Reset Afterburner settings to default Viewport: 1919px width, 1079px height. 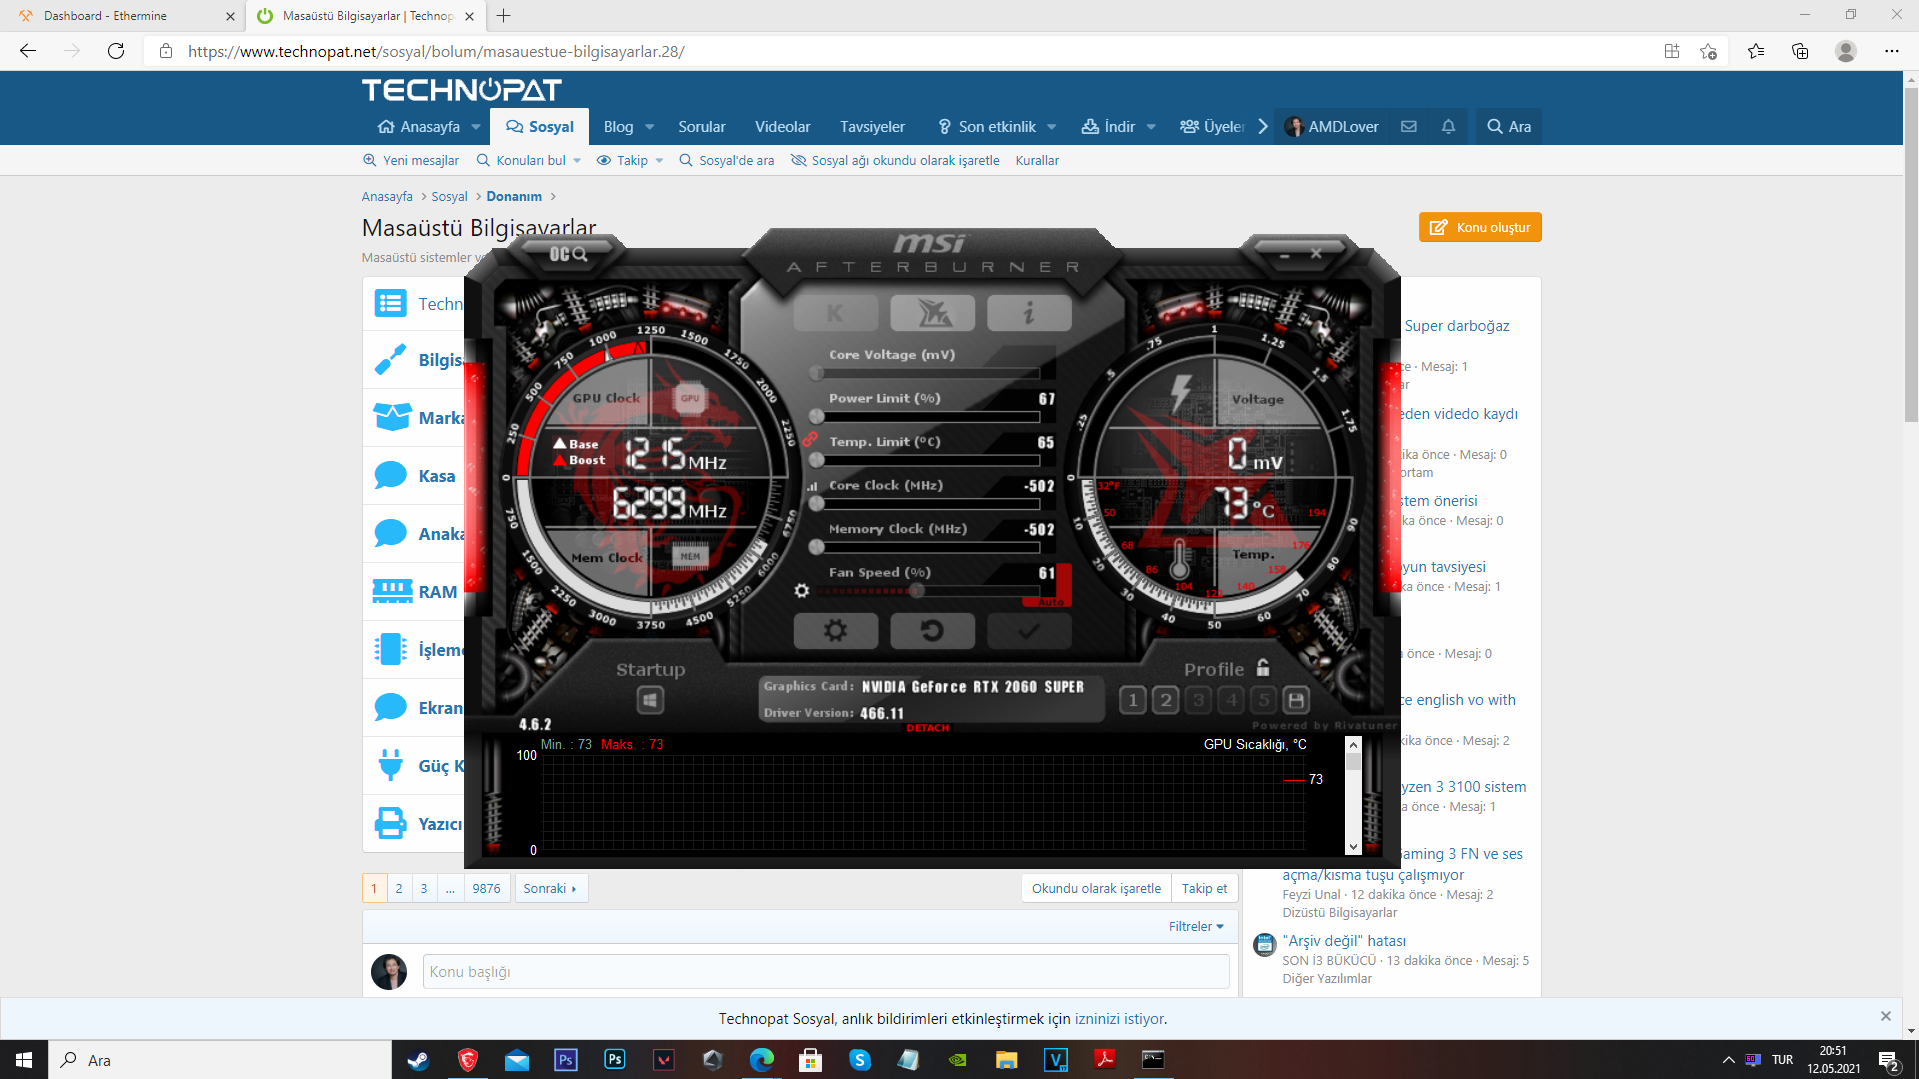pos(932,631)
